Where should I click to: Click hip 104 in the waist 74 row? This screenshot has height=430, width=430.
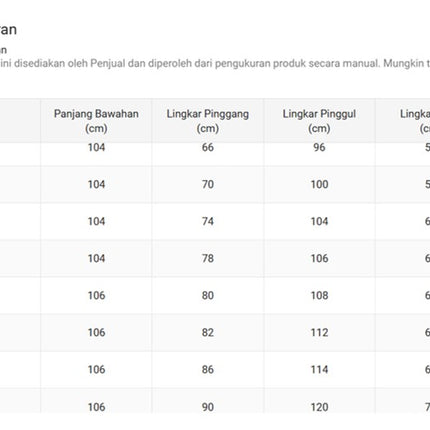pos(319,221)
